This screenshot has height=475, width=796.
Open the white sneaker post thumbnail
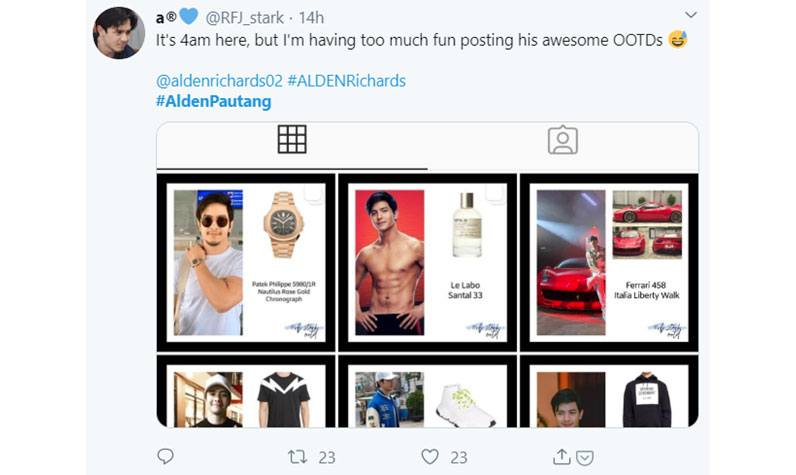click(427, 391)
